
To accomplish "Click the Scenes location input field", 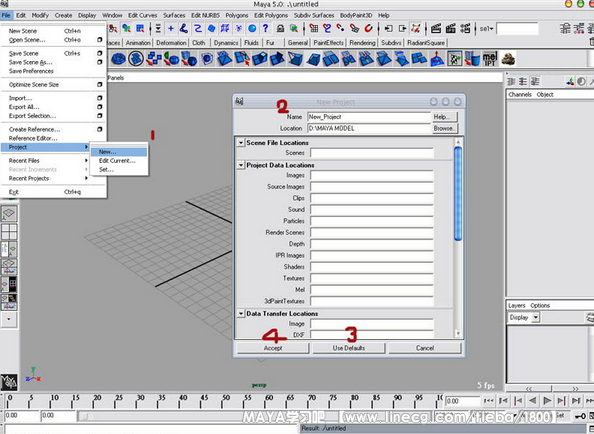I will coord(372,153).
